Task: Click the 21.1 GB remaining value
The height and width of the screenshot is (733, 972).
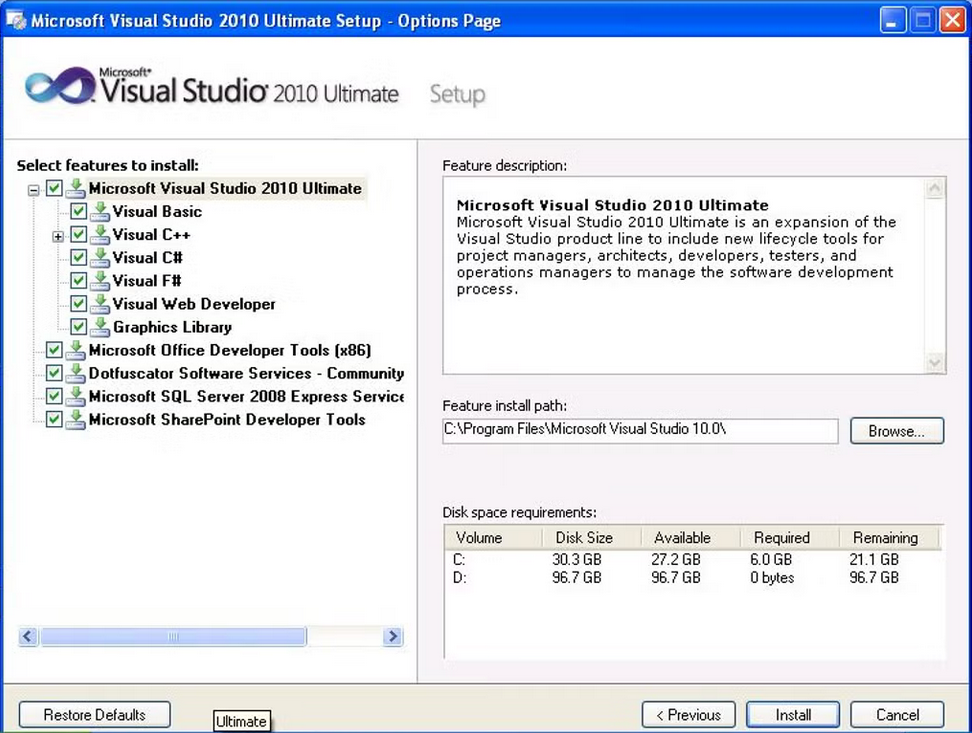Action: [x=874, y=559]
